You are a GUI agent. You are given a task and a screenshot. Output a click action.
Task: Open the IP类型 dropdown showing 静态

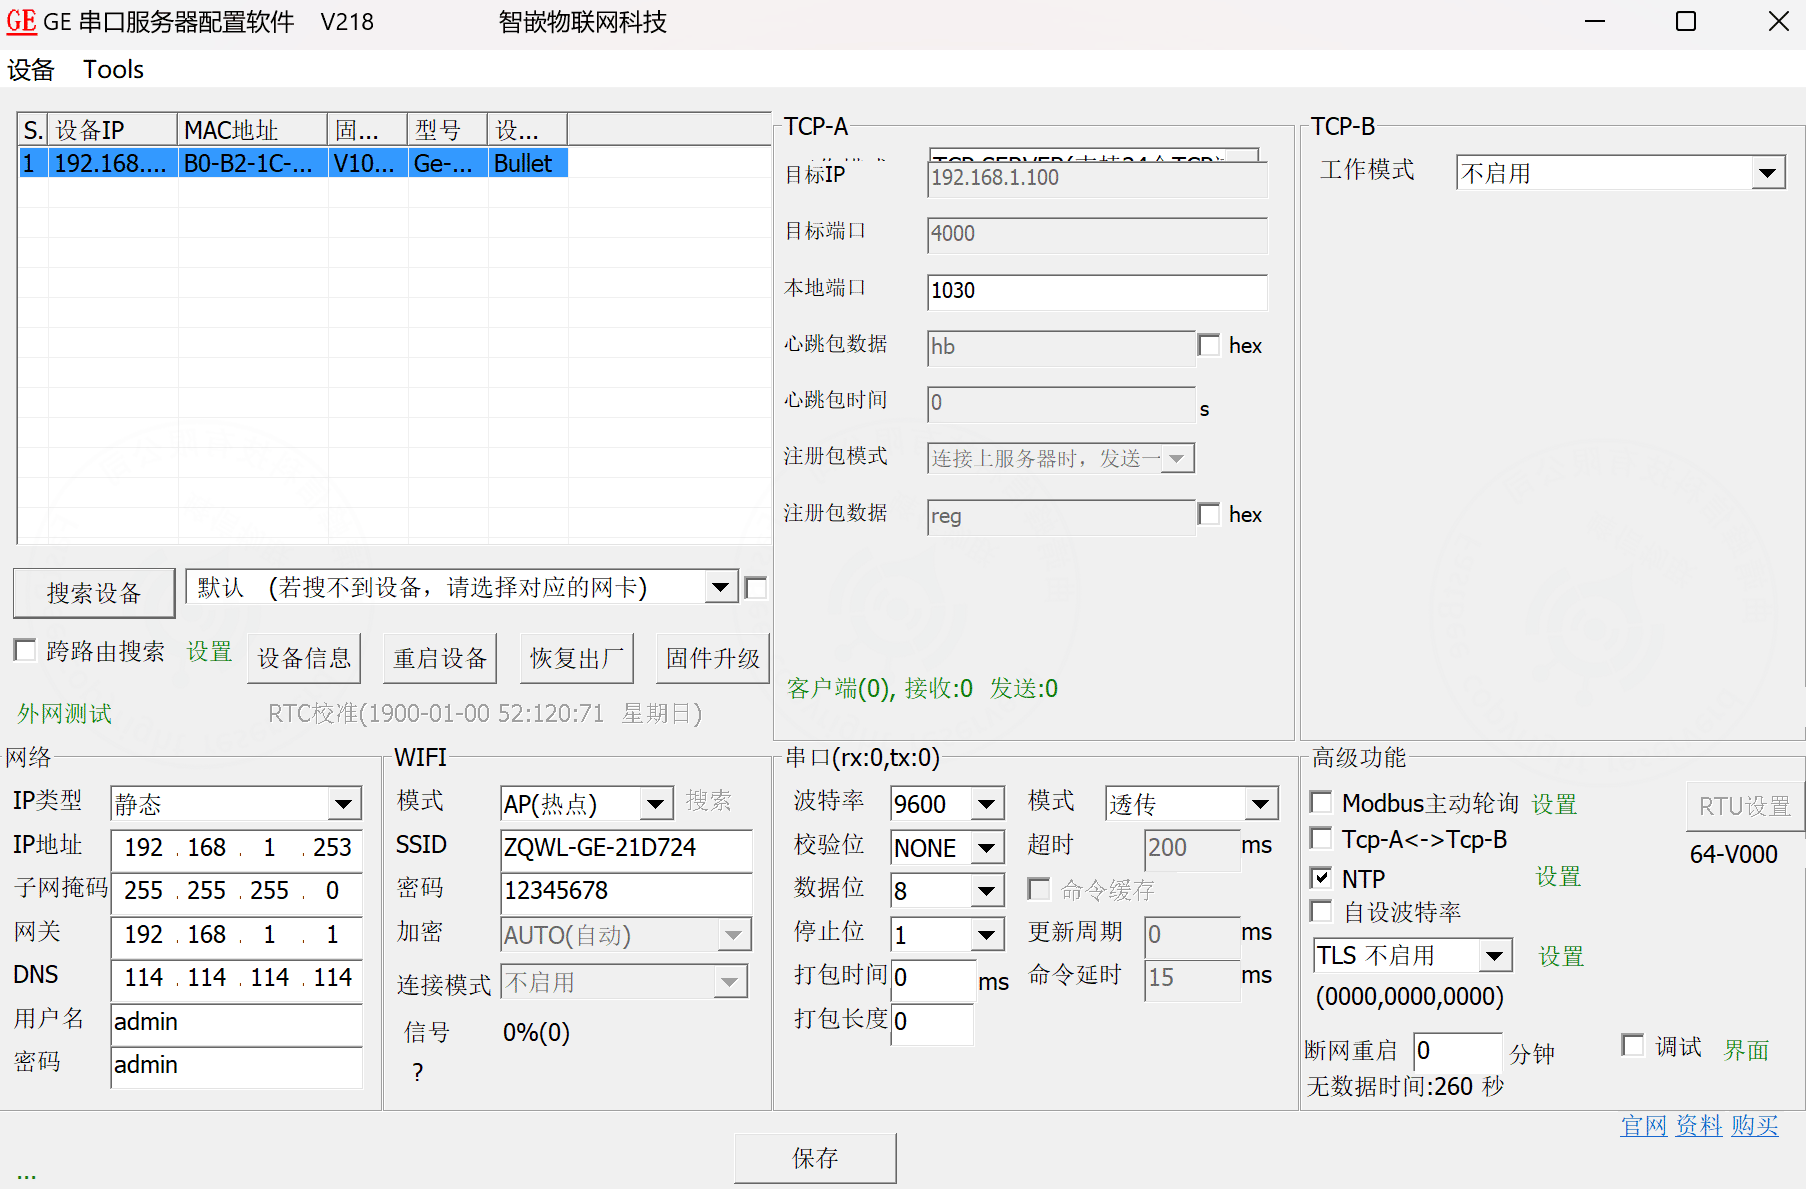click(344, 803)
